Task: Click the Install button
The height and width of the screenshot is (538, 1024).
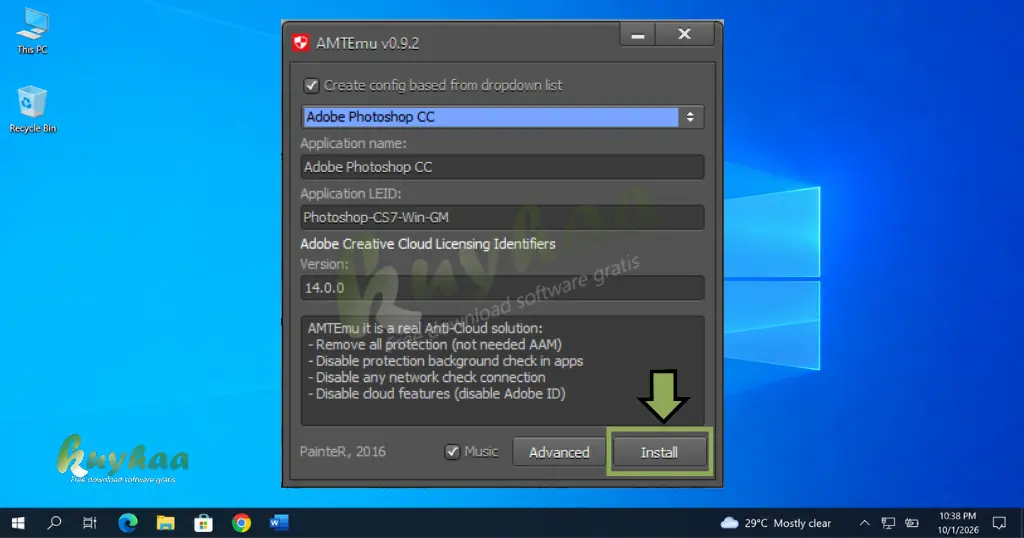Action: coord(659,452)
